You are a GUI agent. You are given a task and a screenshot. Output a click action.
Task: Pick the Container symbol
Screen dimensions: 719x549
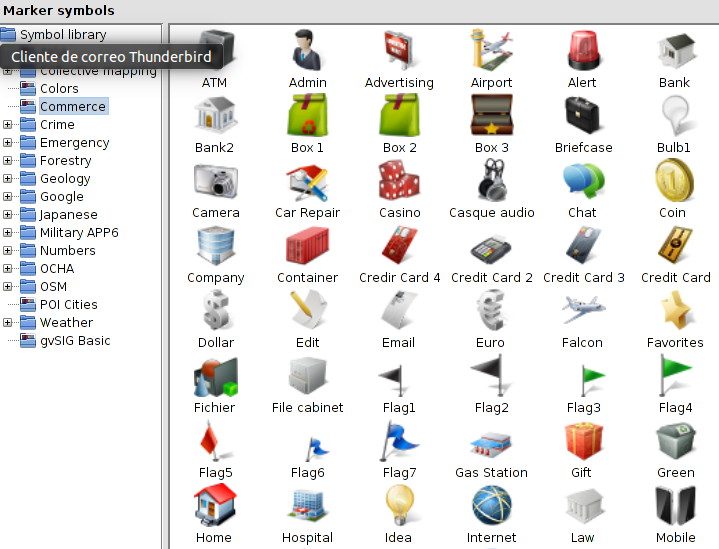[307, 248]
